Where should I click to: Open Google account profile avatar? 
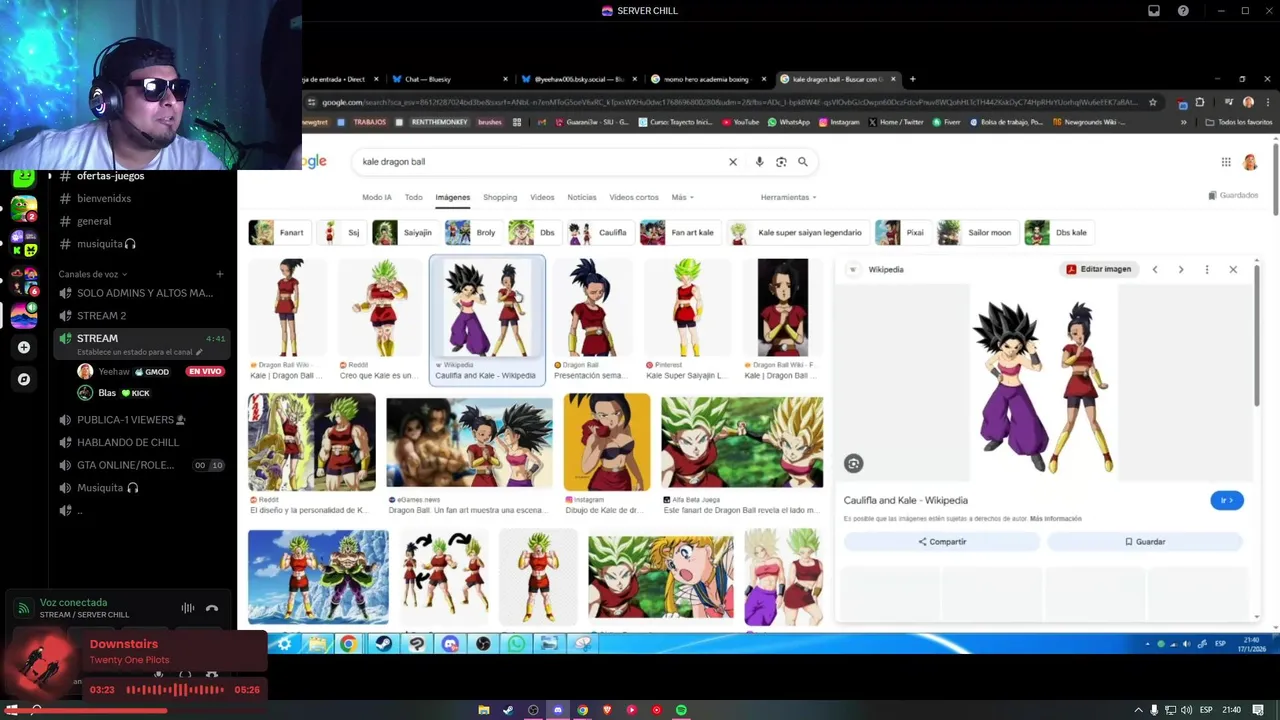click(1250, 162)
